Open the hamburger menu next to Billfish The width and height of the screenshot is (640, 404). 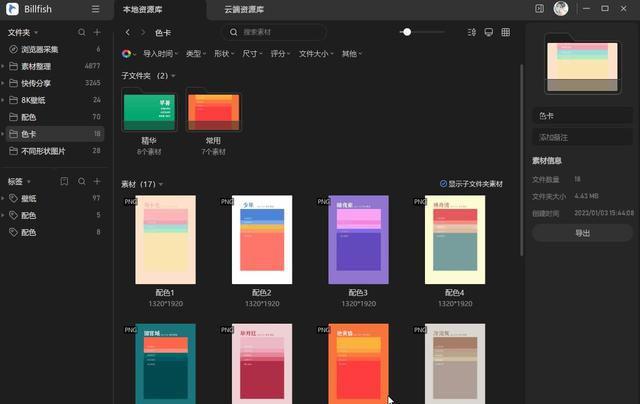[96, 9]
